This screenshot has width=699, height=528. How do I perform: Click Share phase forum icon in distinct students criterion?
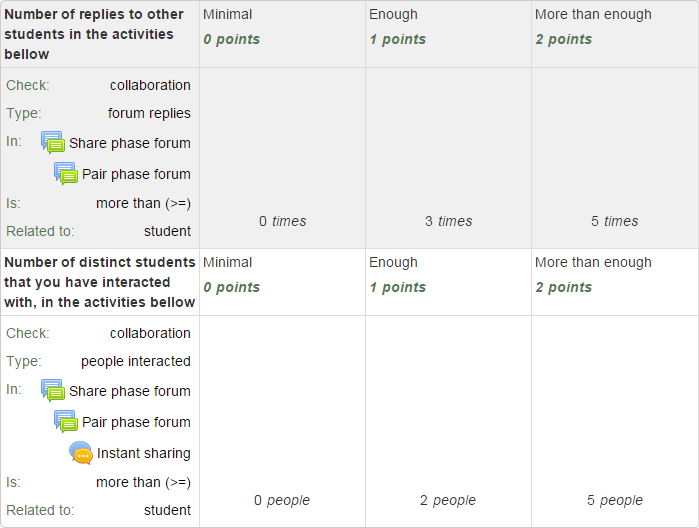[x=53, y=390]
